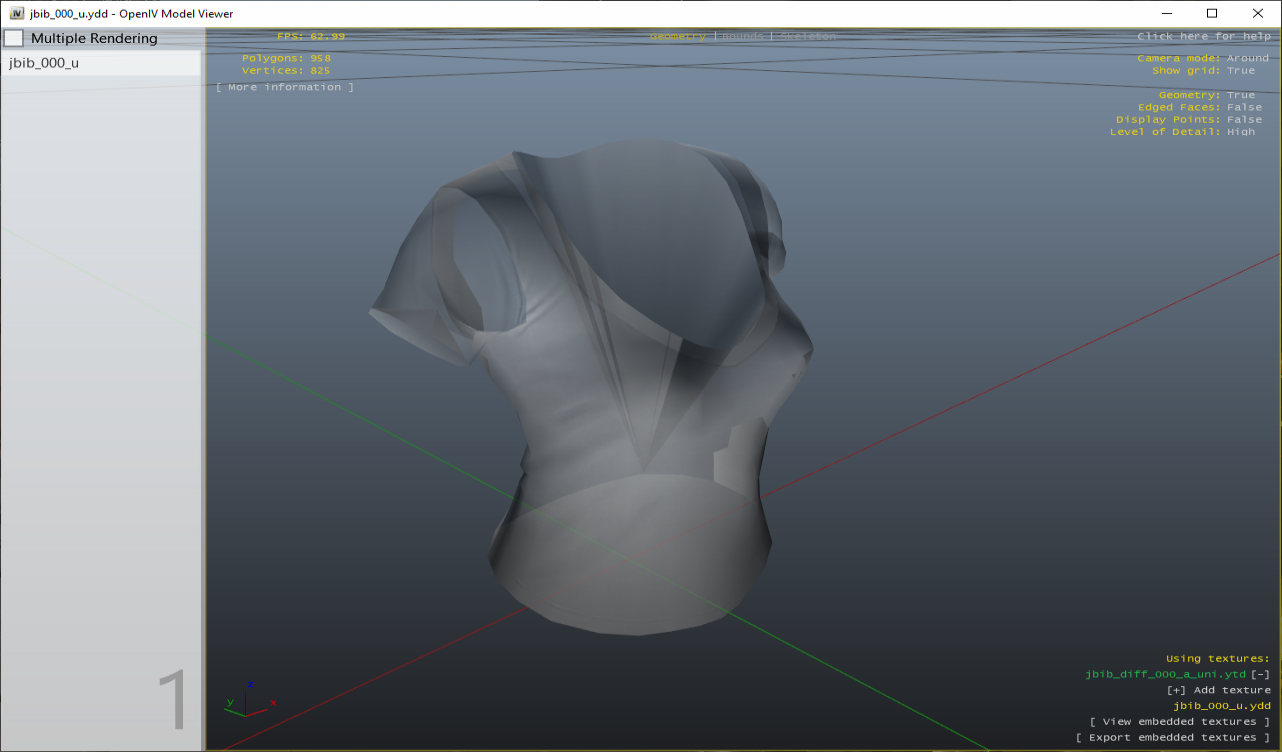The width and height of the screenshot is (1282, 752).
Task: Click the OpenIV app icon in title bar
Action: click(x=16, y=13)
